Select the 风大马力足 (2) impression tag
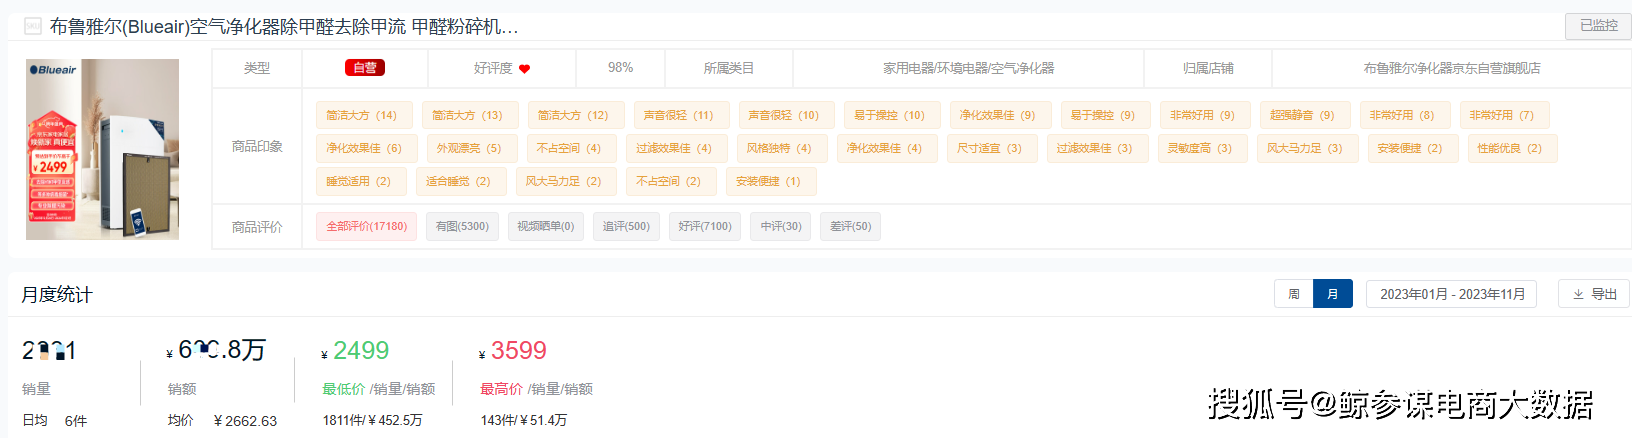The height and width of the screenshot is (438, 1632). pos(564,181)
